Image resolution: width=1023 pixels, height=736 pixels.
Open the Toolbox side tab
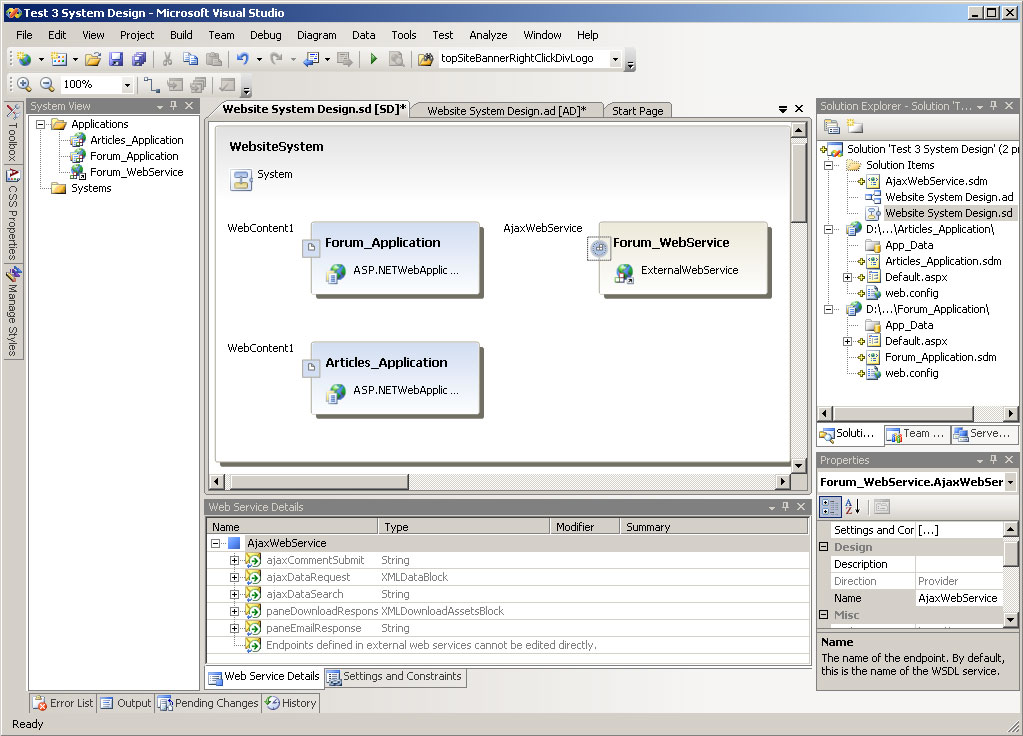(x=12, y=133)
